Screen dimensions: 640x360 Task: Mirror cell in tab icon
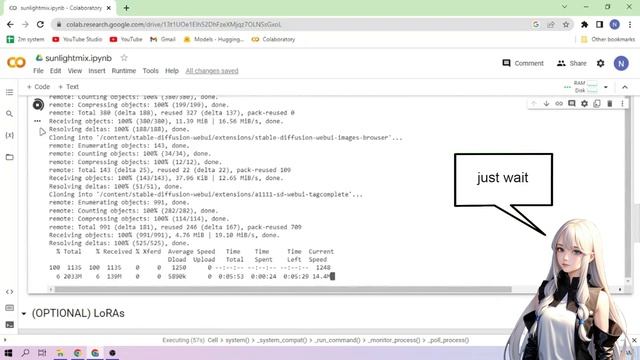597,104
